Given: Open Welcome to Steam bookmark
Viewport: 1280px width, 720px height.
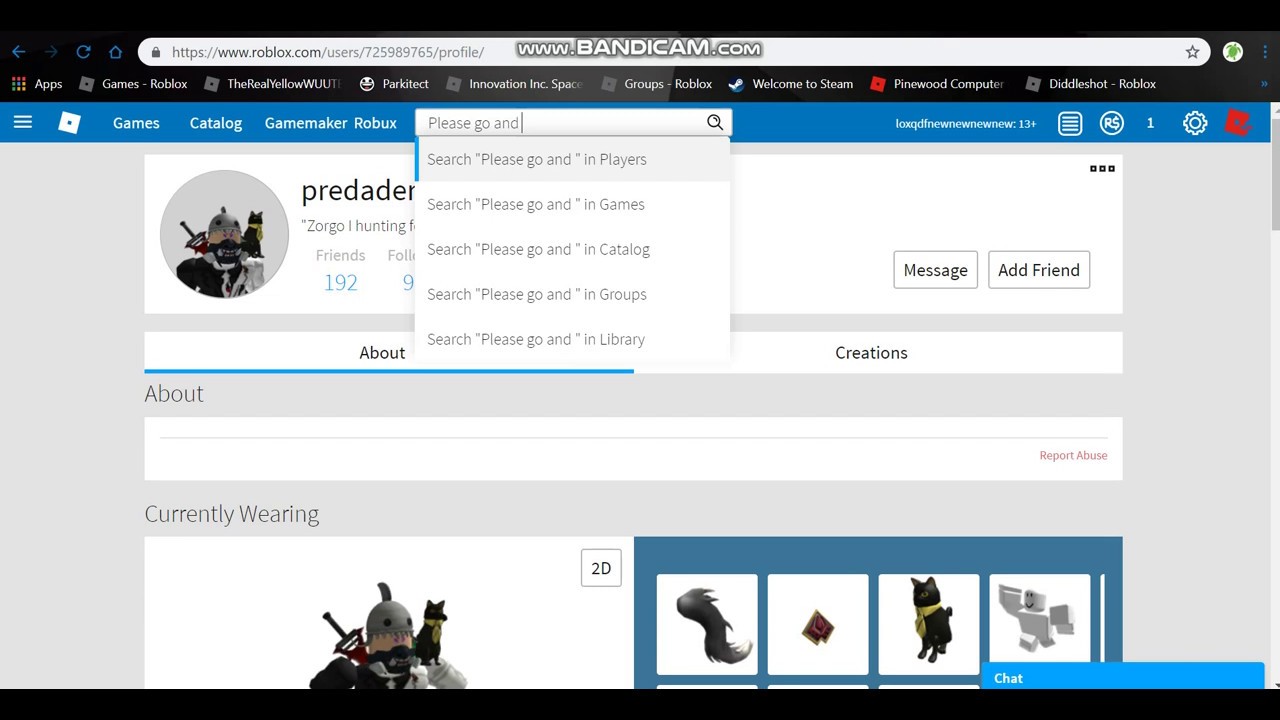Looking at the screenshot, I should coord(791,84).
